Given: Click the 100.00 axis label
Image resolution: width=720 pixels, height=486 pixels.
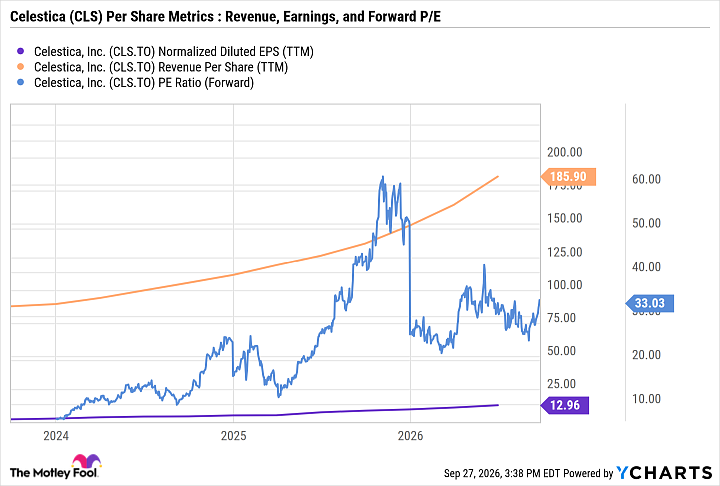Looking at the screenshot, I should coord(564,285).
